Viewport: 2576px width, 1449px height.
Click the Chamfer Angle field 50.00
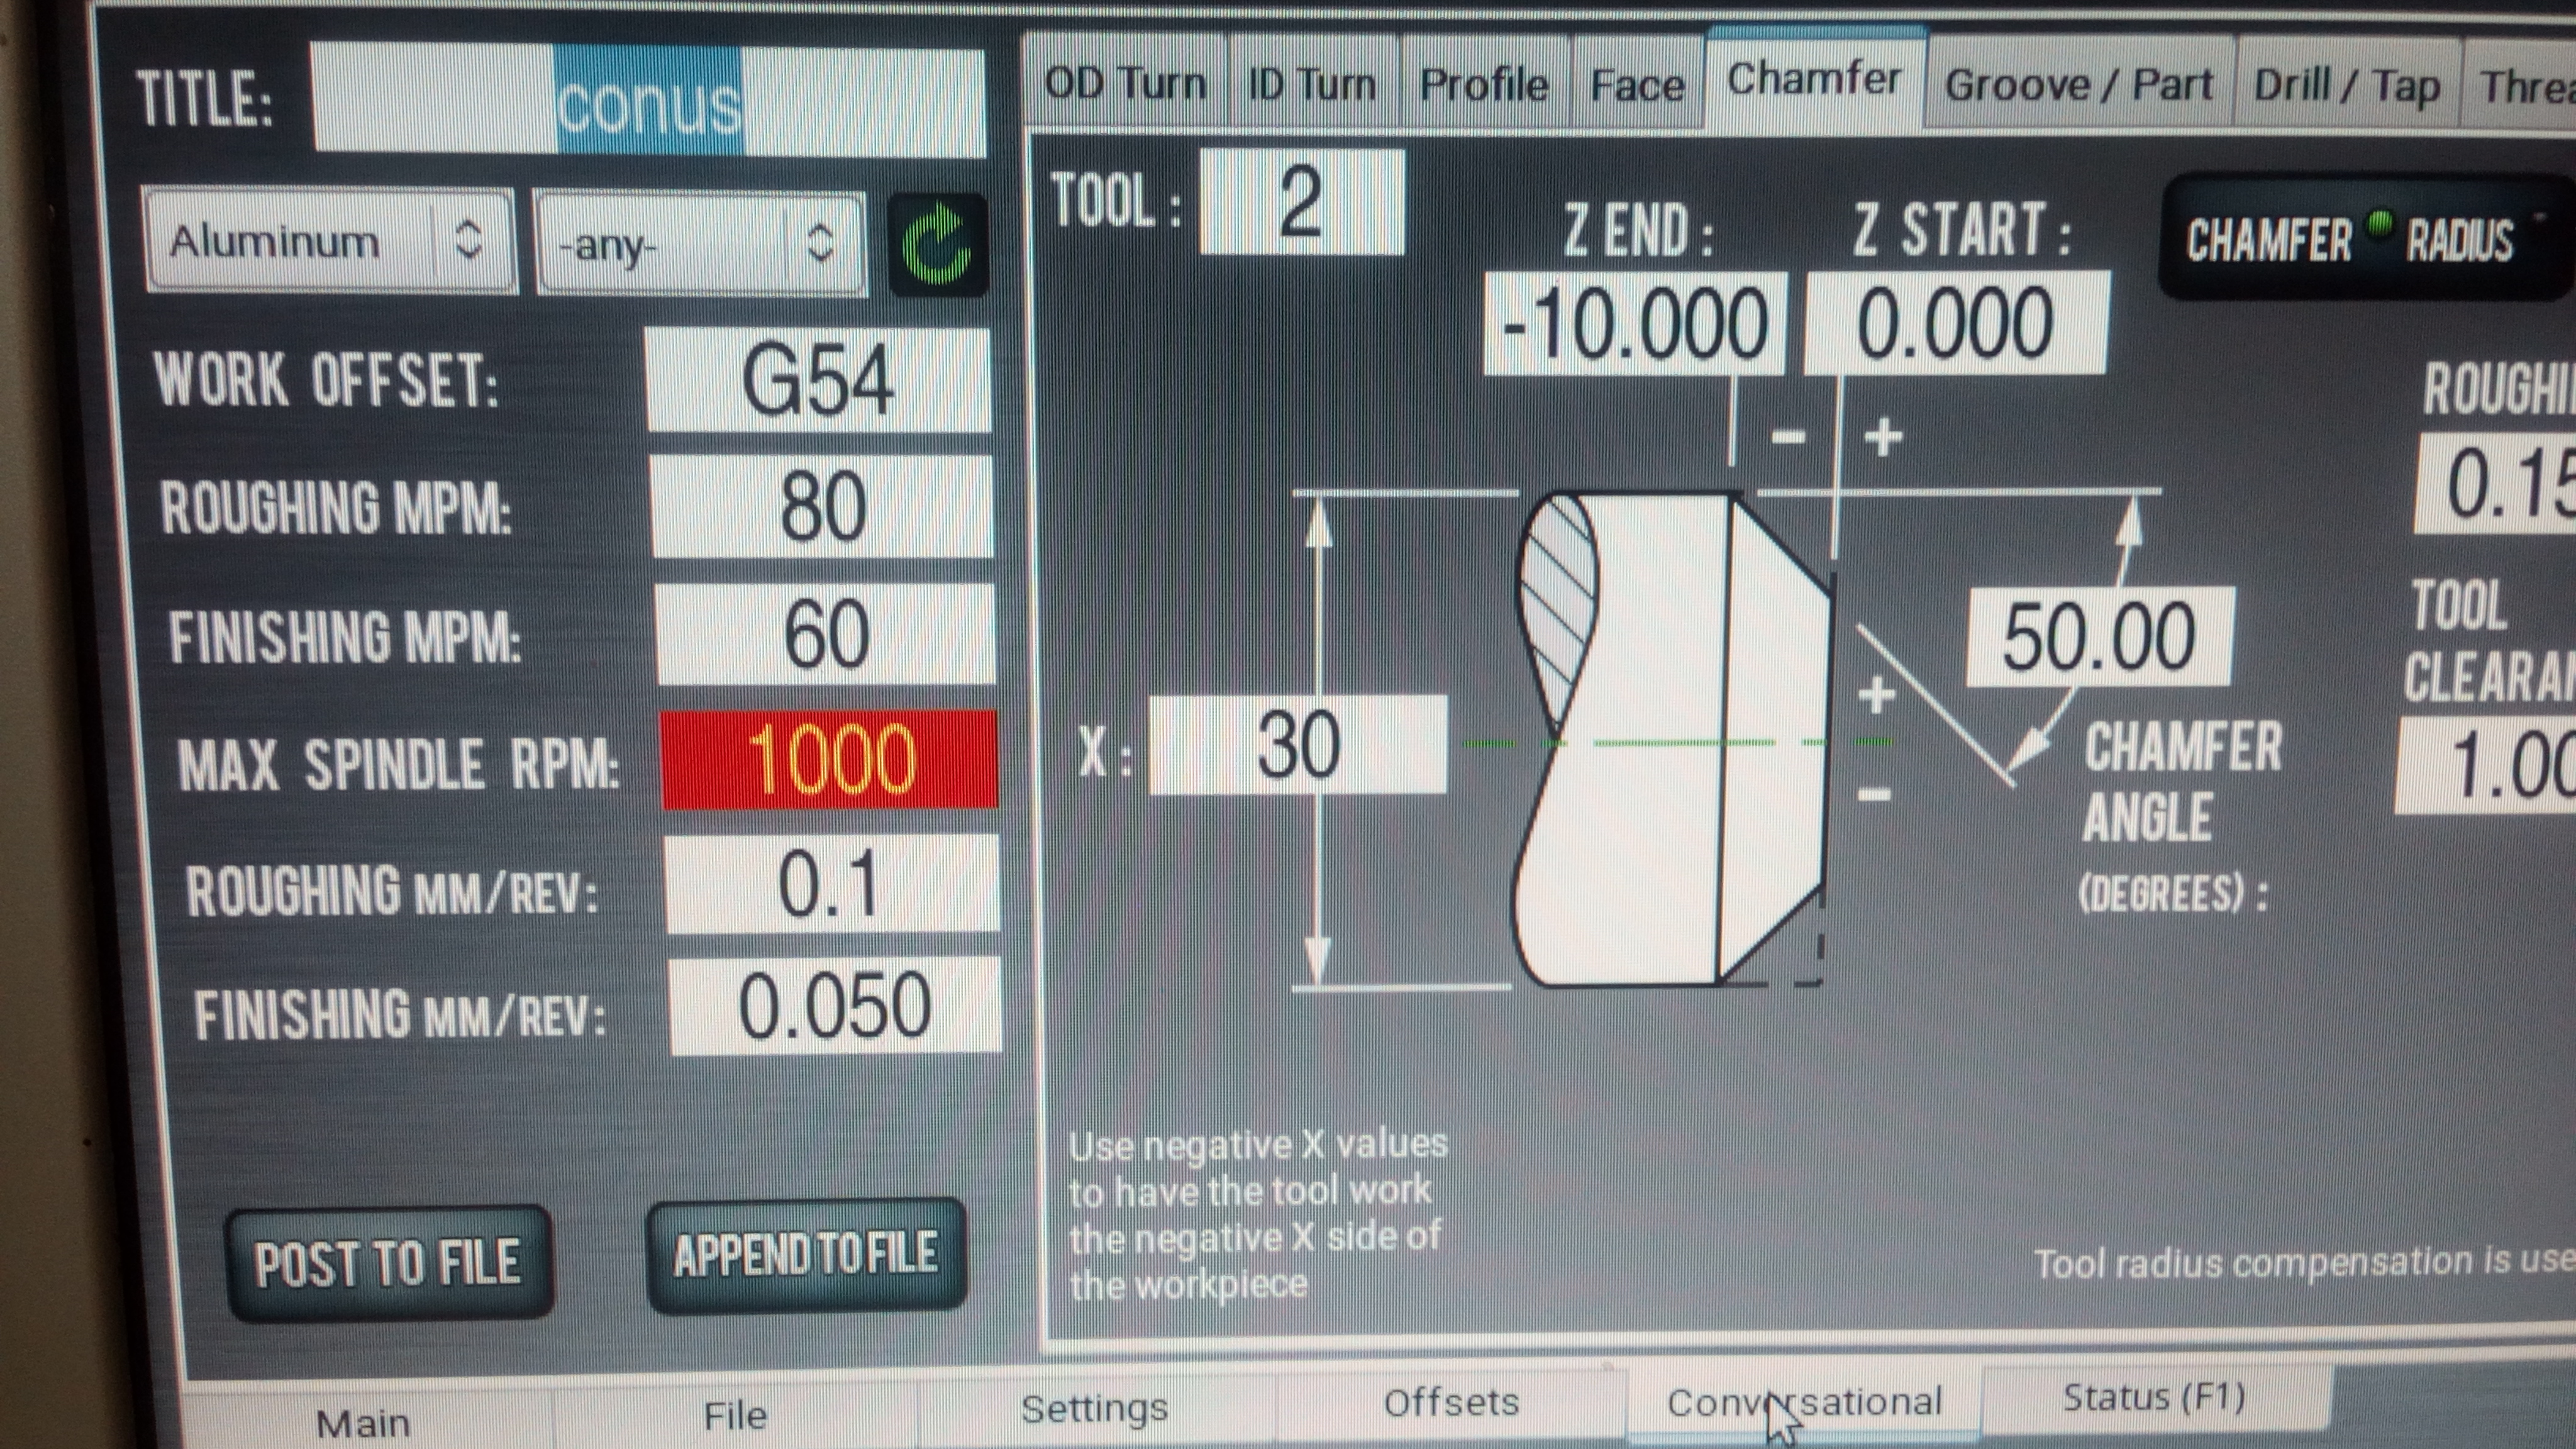coord(2098,637)
